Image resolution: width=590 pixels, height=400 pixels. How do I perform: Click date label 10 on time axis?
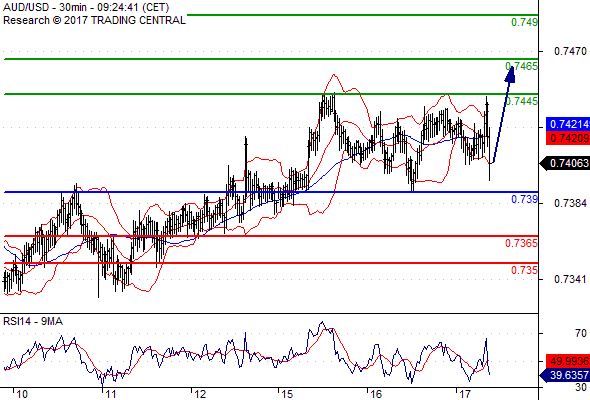(x=22, y=394)
